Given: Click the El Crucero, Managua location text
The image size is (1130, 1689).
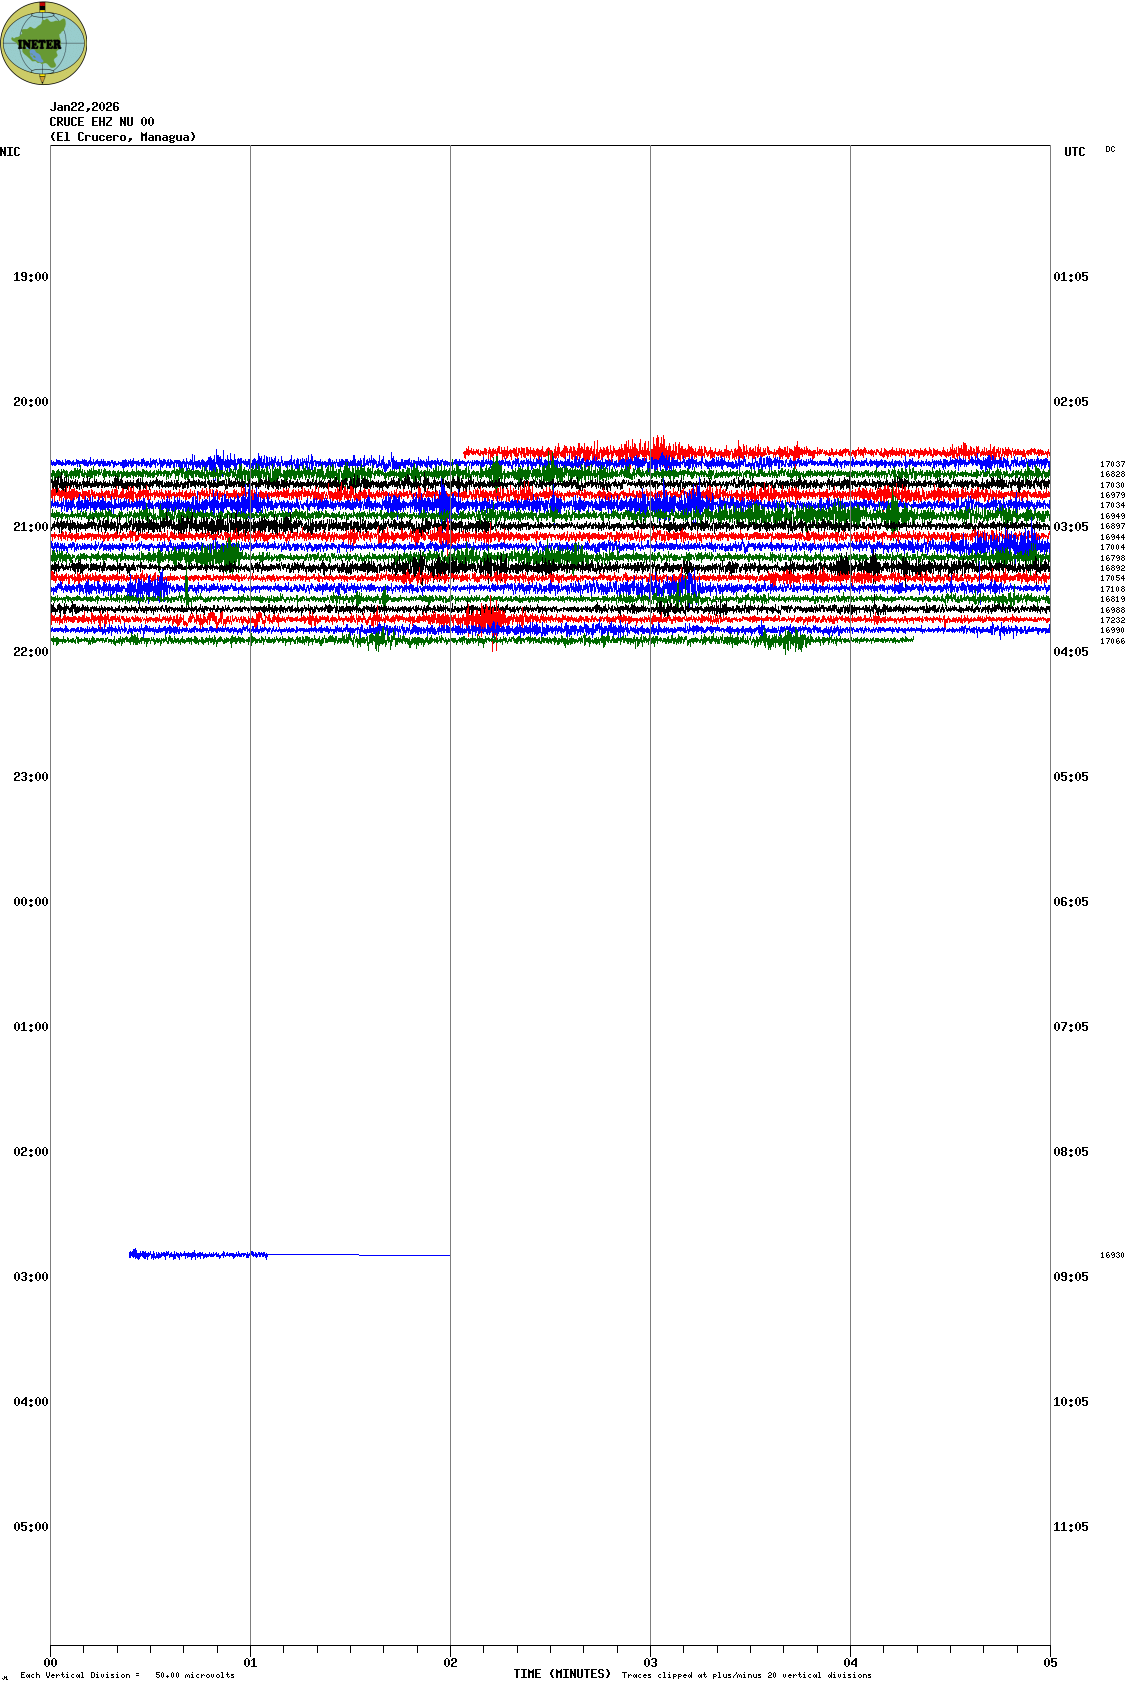Looking at the screenshot, I should pyautogui.click(x=123, y=137).
